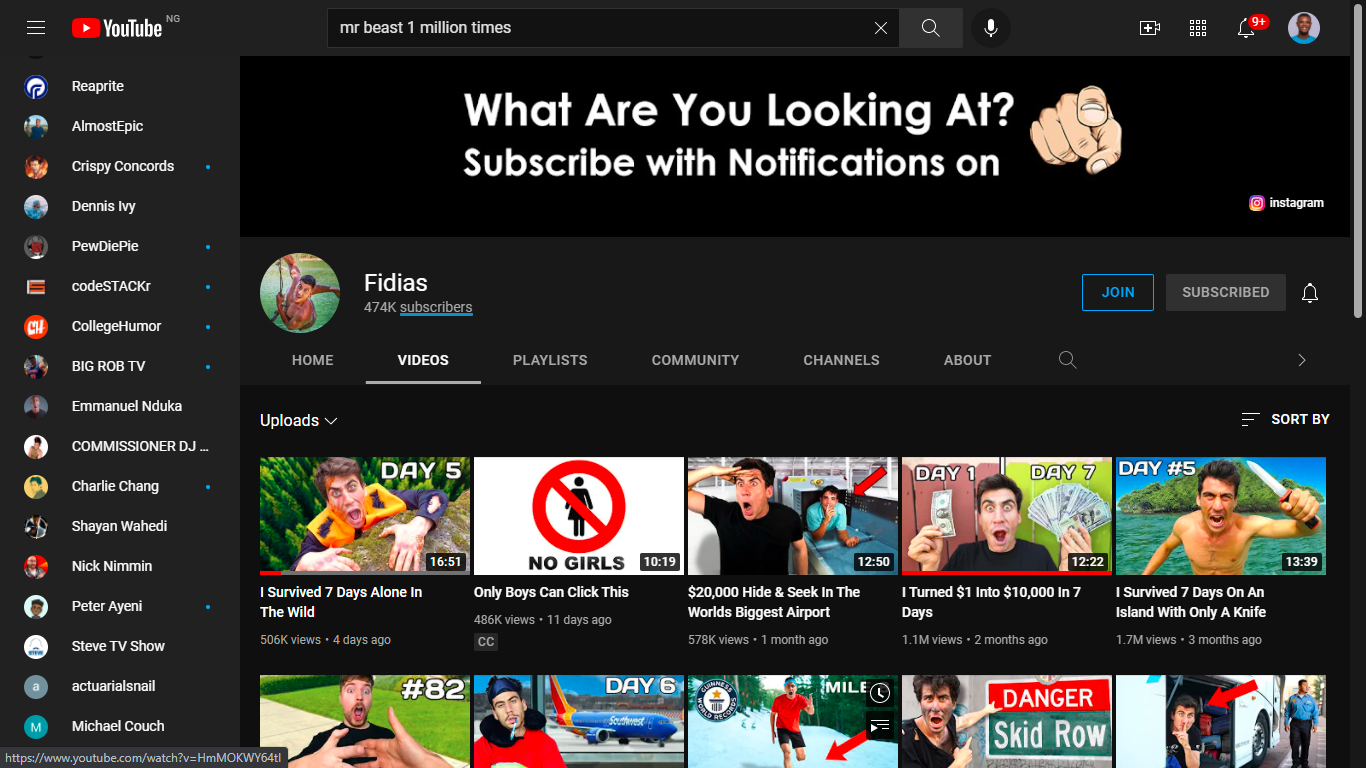Open Instagram link on channel banner
Screen dimensions: 1366x768
click(1287, 203)
